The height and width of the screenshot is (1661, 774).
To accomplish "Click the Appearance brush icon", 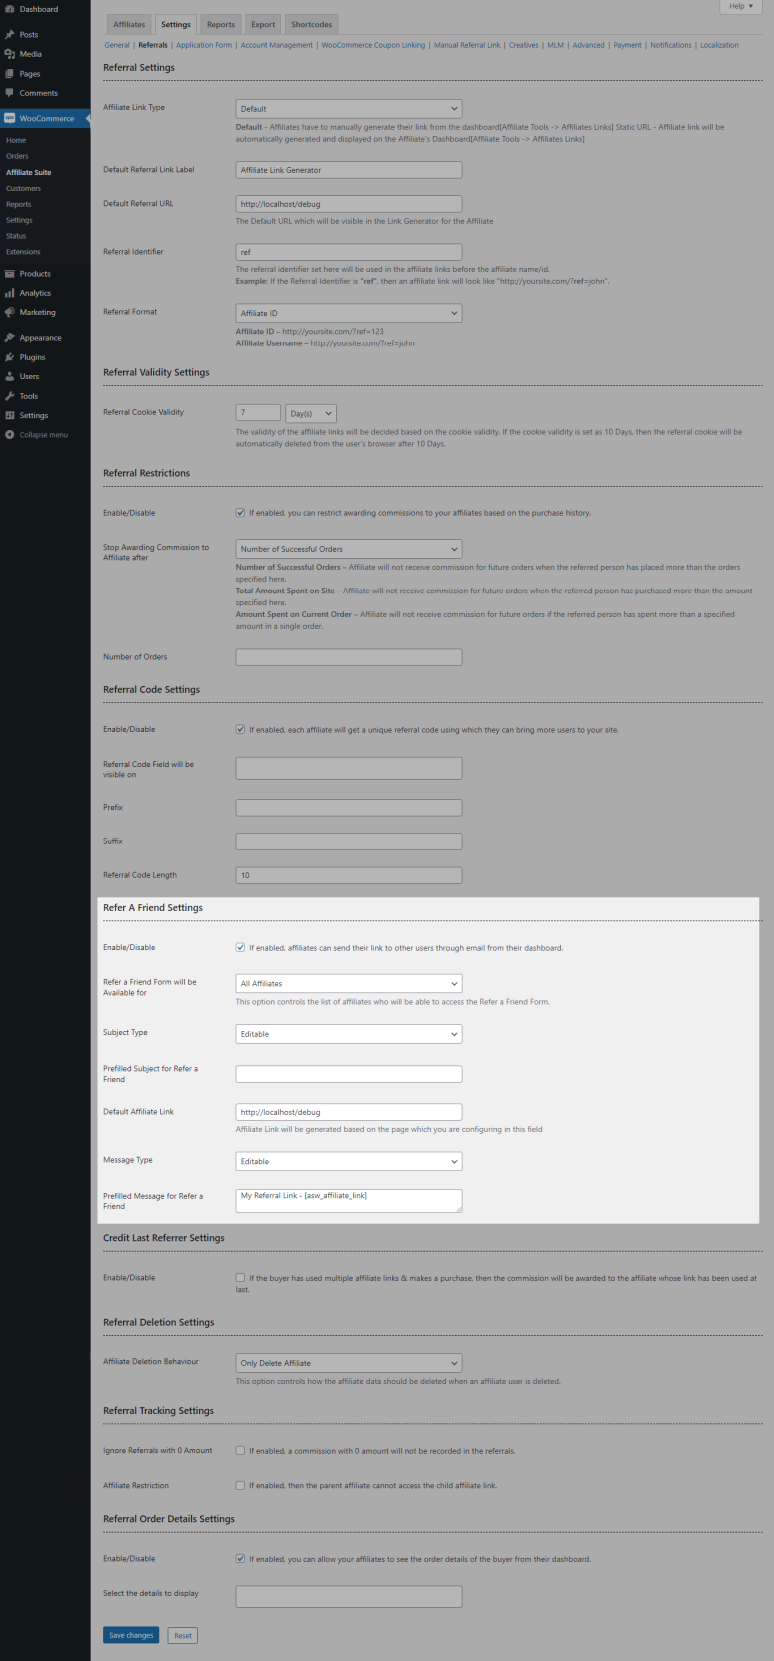I will point(9,338).
